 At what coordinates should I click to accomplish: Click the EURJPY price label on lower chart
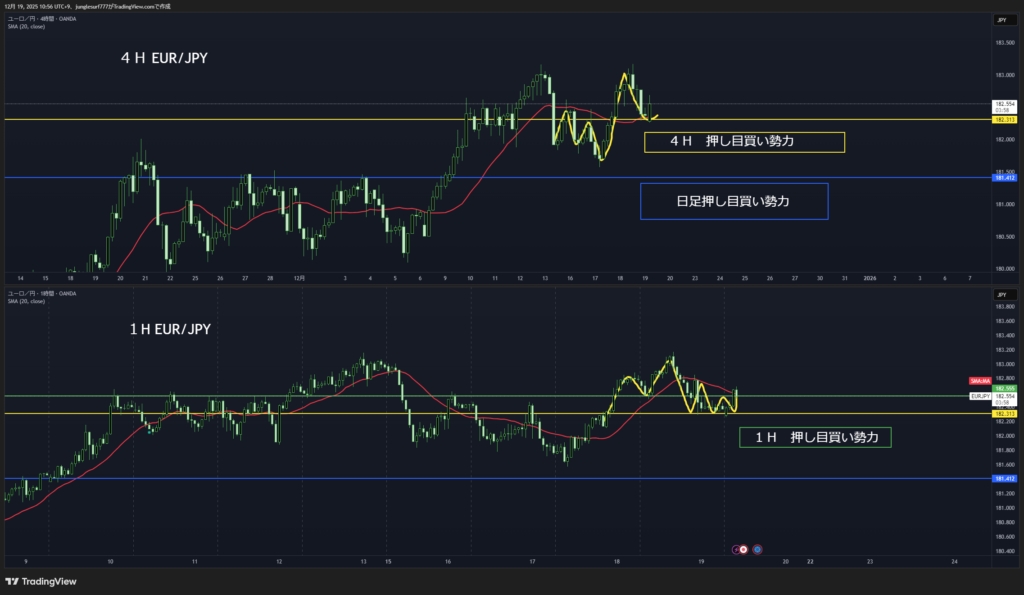click(x=981, y=396)
